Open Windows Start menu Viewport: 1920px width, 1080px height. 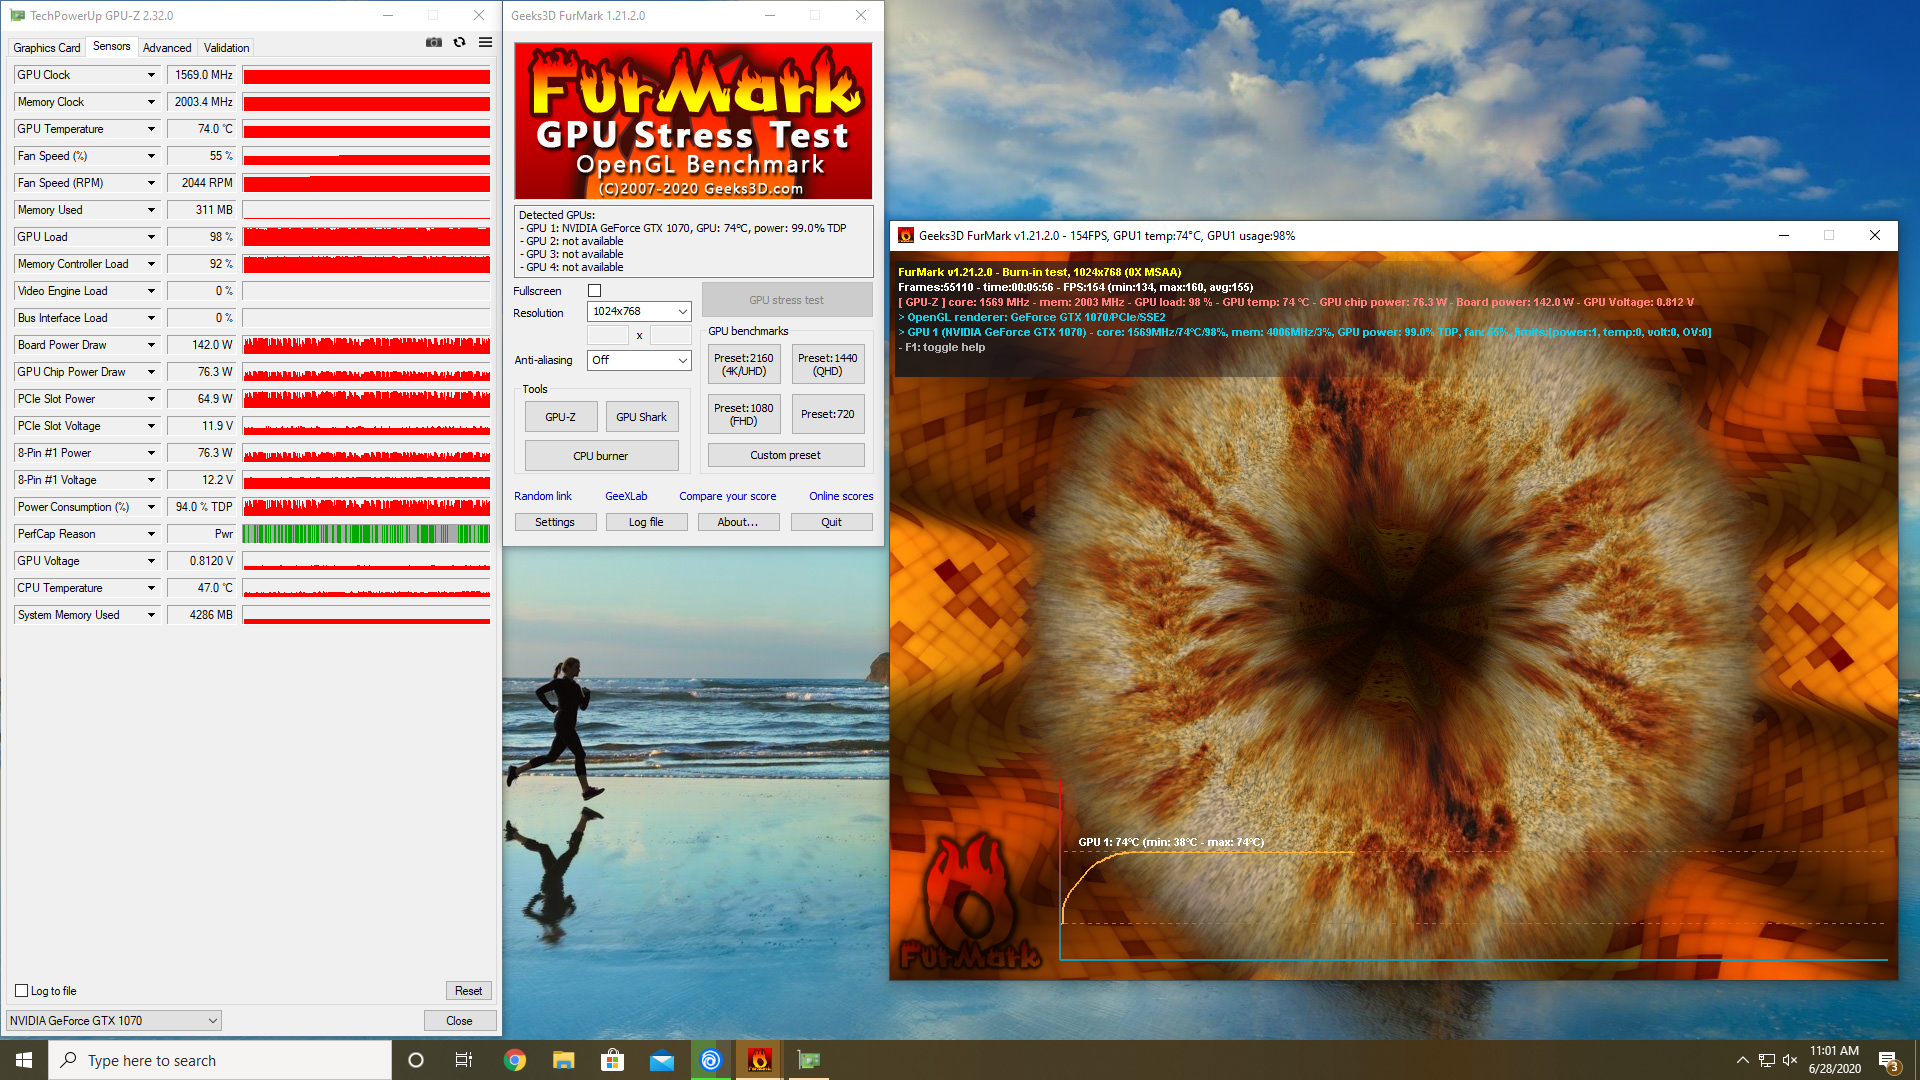(24, 1060)
